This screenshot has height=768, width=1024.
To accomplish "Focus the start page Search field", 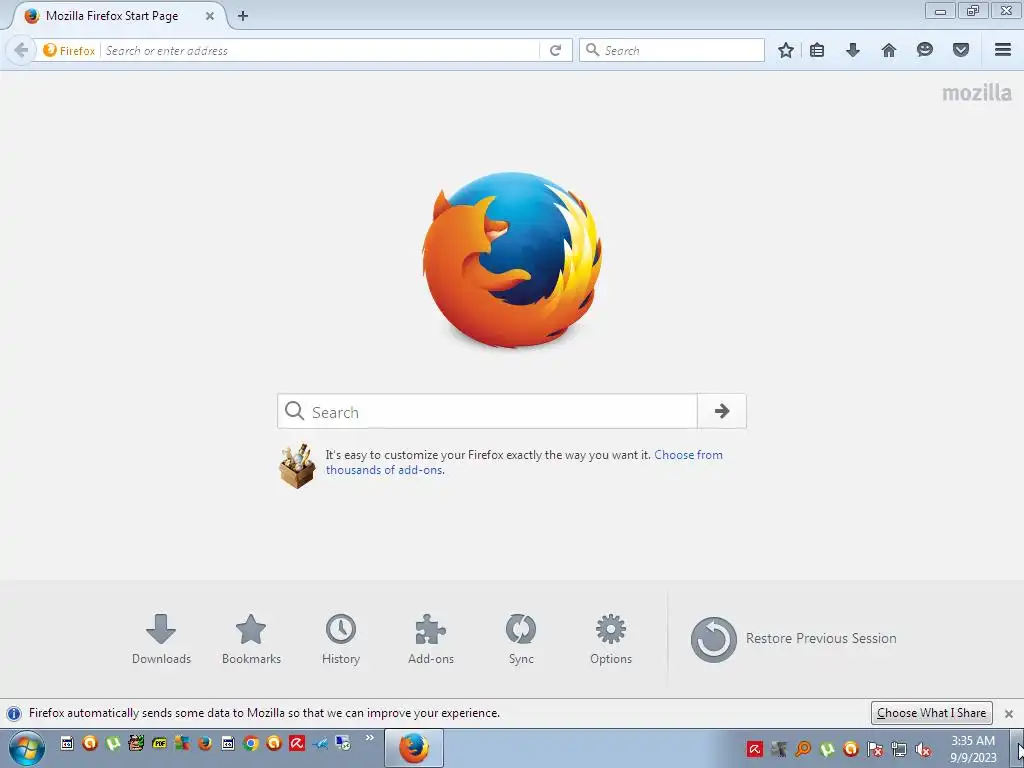I will click(487, 411).
